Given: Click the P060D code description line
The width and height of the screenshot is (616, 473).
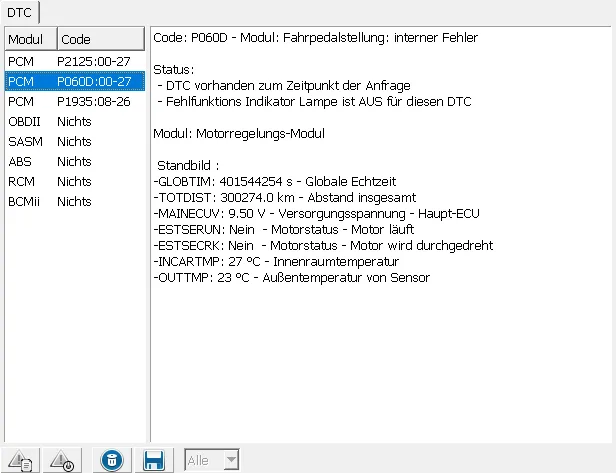Looking at the screenshot, I should pyautogui.click(x=315, y=37).
